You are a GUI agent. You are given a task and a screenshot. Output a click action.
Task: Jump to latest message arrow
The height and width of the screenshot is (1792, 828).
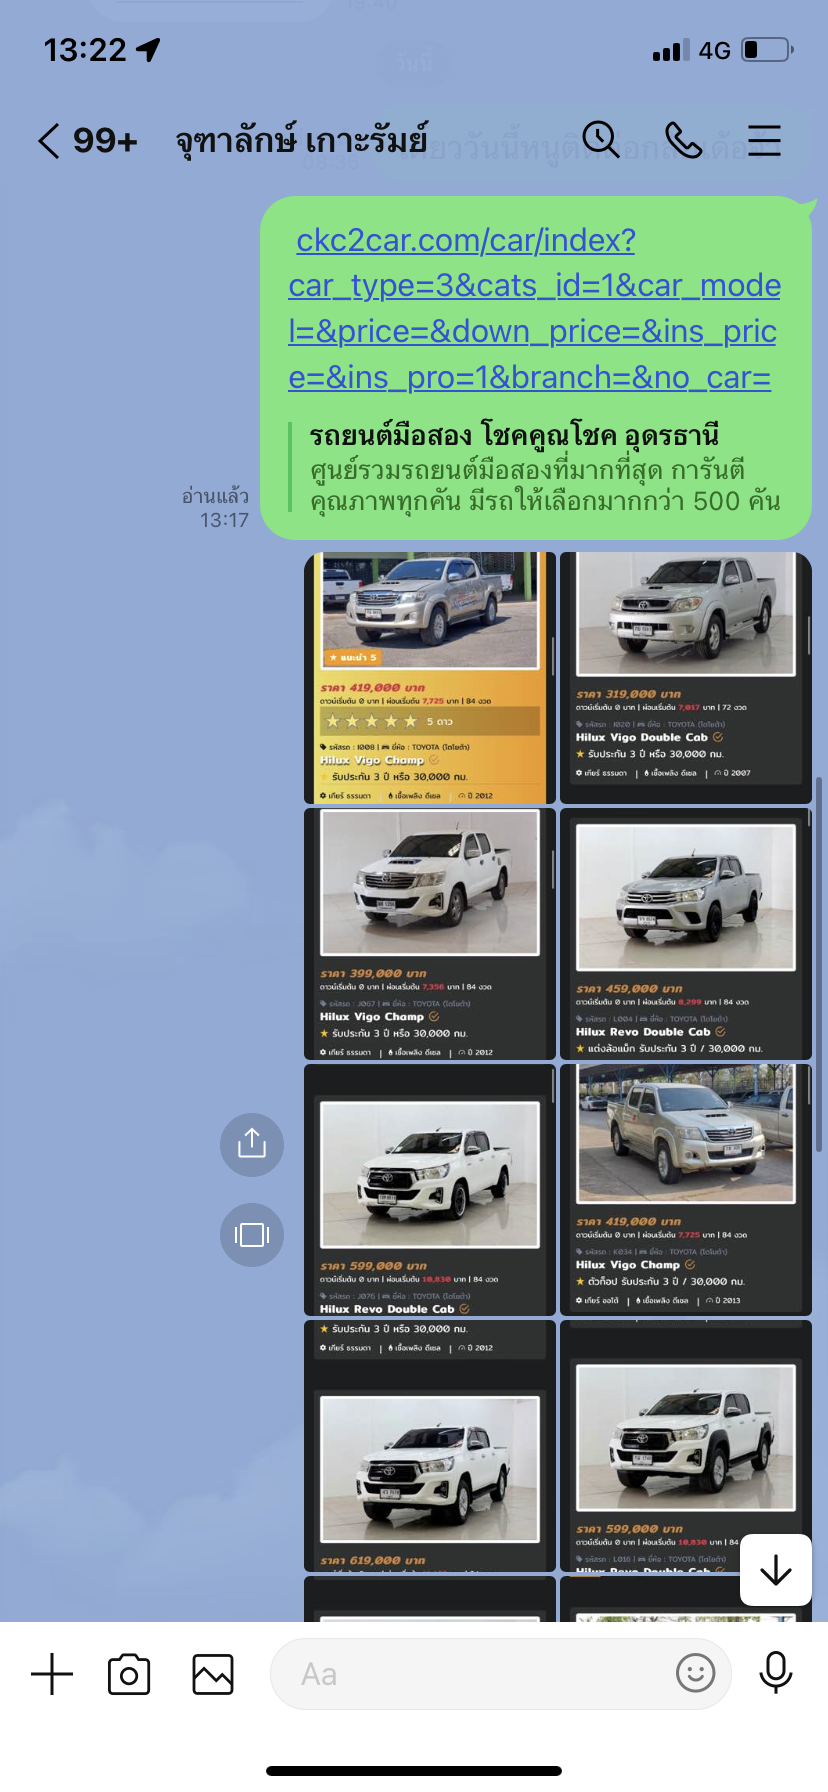coord(776,1570)
